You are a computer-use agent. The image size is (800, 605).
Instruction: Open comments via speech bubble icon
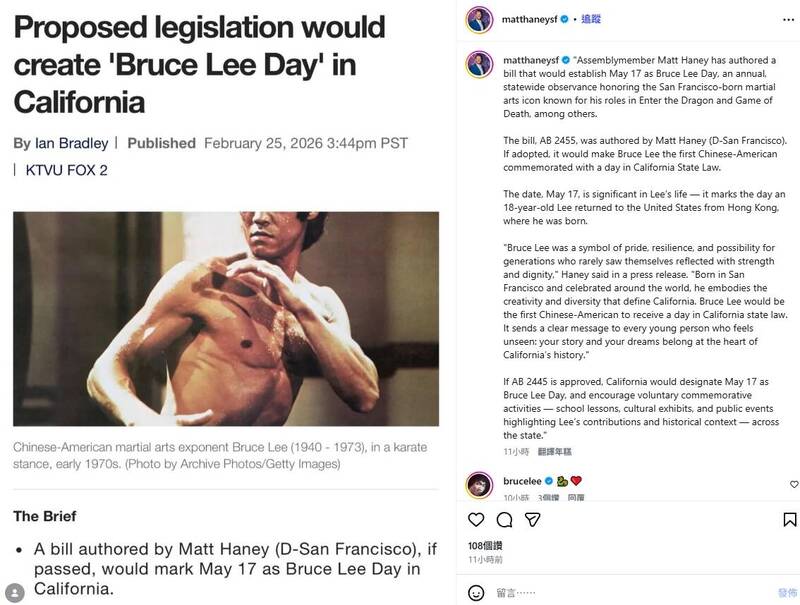(x=505, y=520)
